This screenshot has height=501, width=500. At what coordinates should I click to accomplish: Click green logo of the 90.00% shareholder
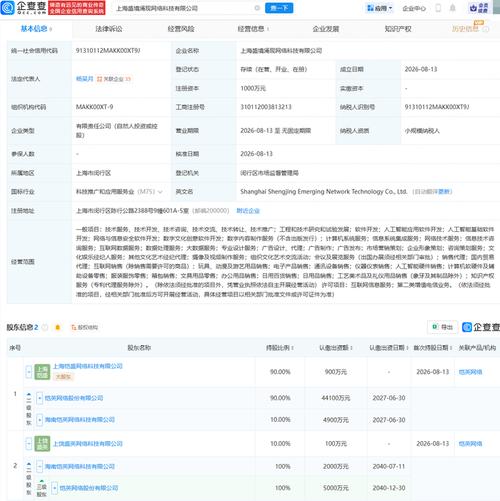pos(42,372)
